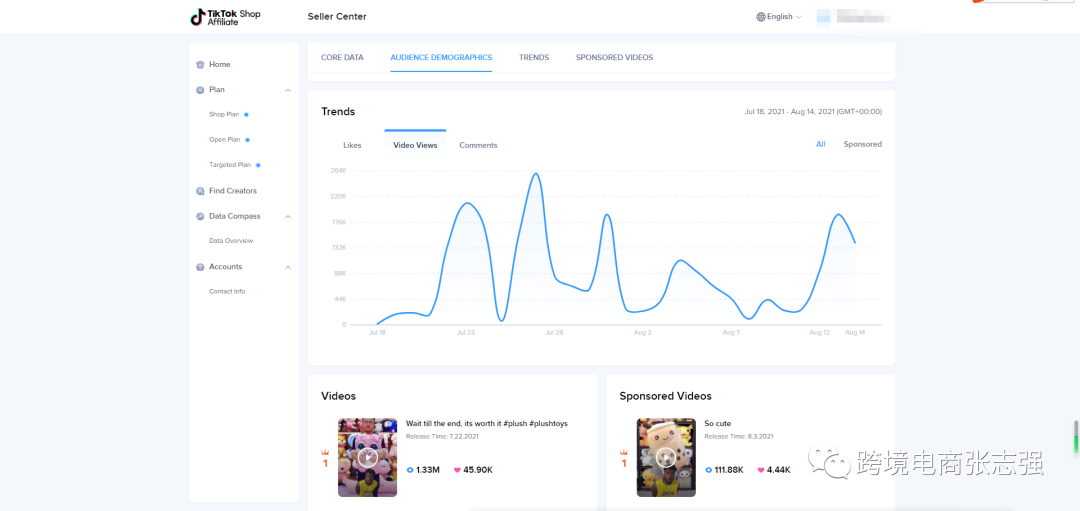Click the Accounts sidebar icon
The height and width of the screenshot is (511, 1080).
pos(200,267)
